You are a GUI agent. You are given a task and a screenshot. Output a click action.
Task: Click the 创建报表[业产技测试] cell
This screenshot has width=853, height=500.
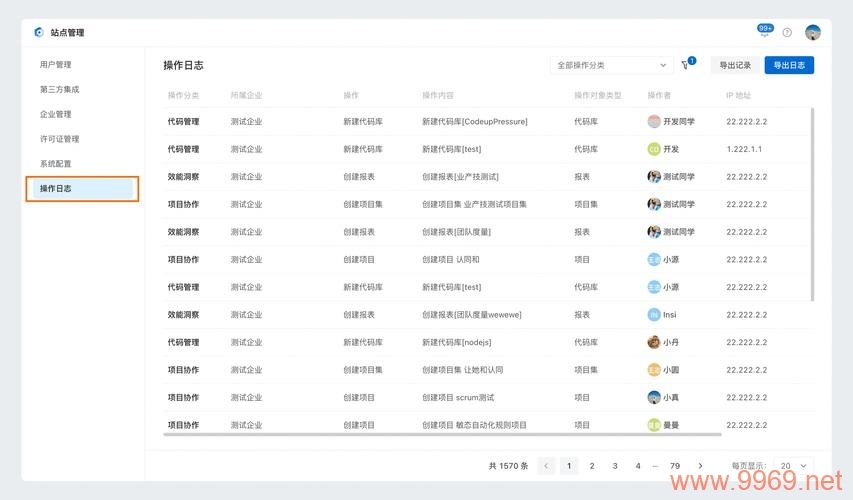[x=460, y=177]
